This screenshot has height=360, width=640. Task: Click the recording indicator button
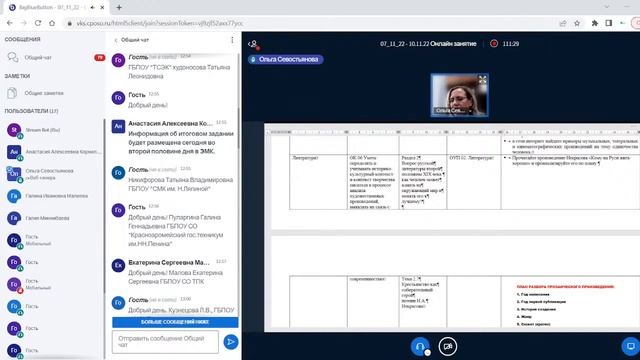(x=494, y=43)
